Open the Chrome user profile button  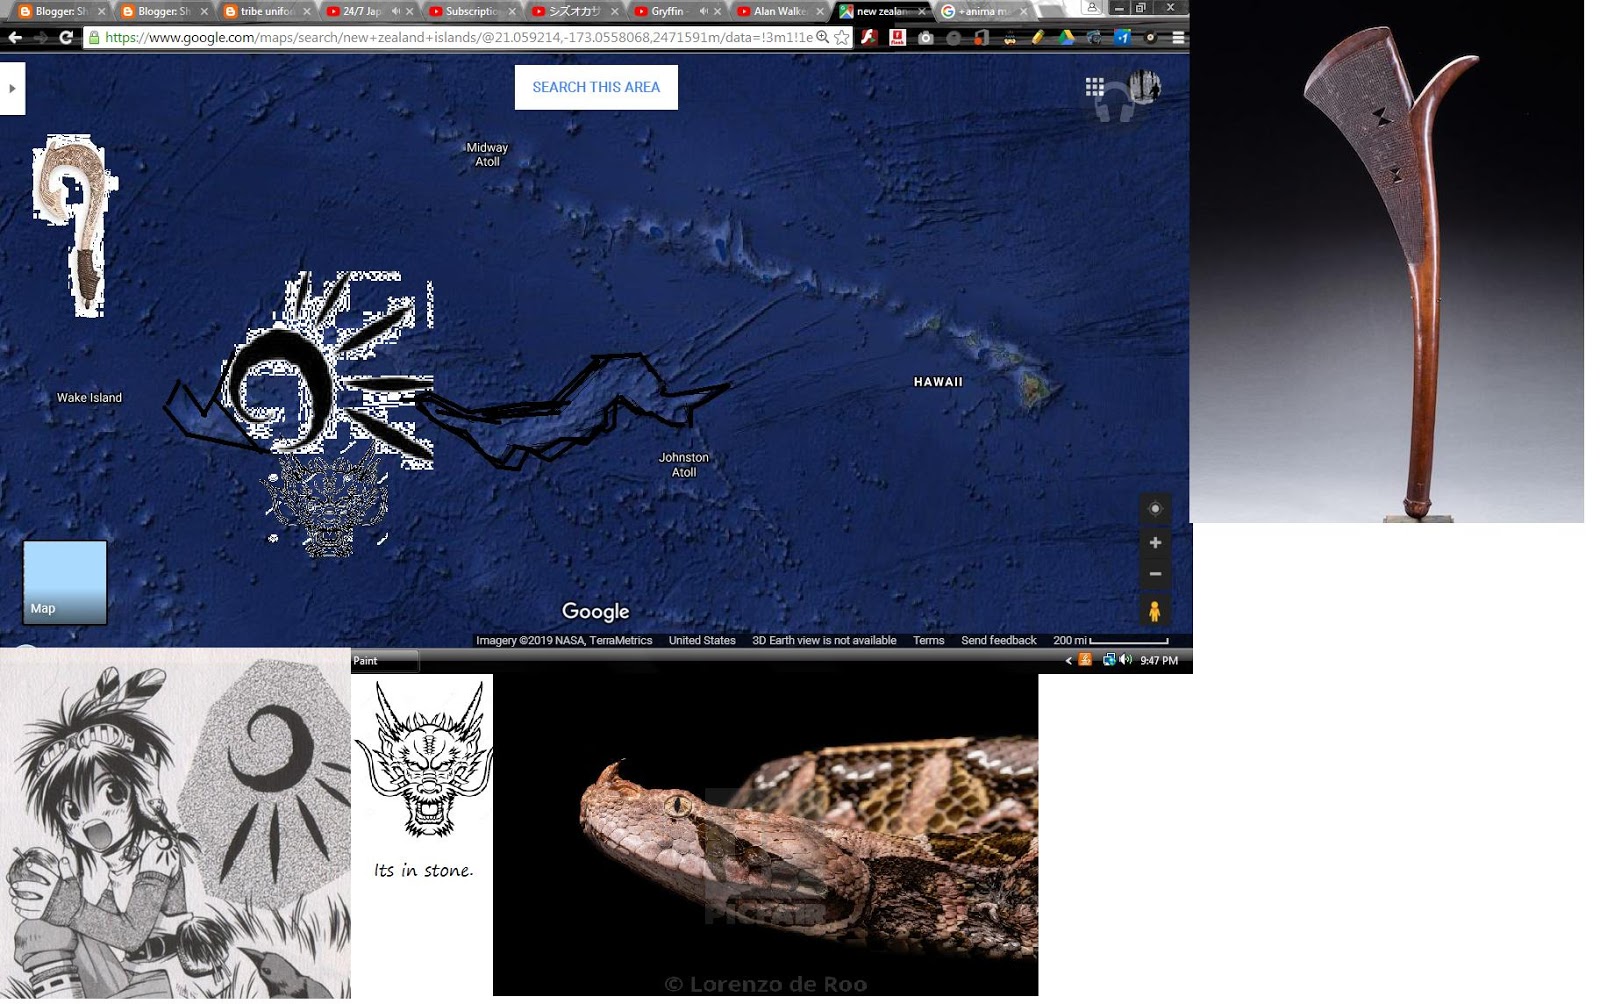tap(1092, 8)
